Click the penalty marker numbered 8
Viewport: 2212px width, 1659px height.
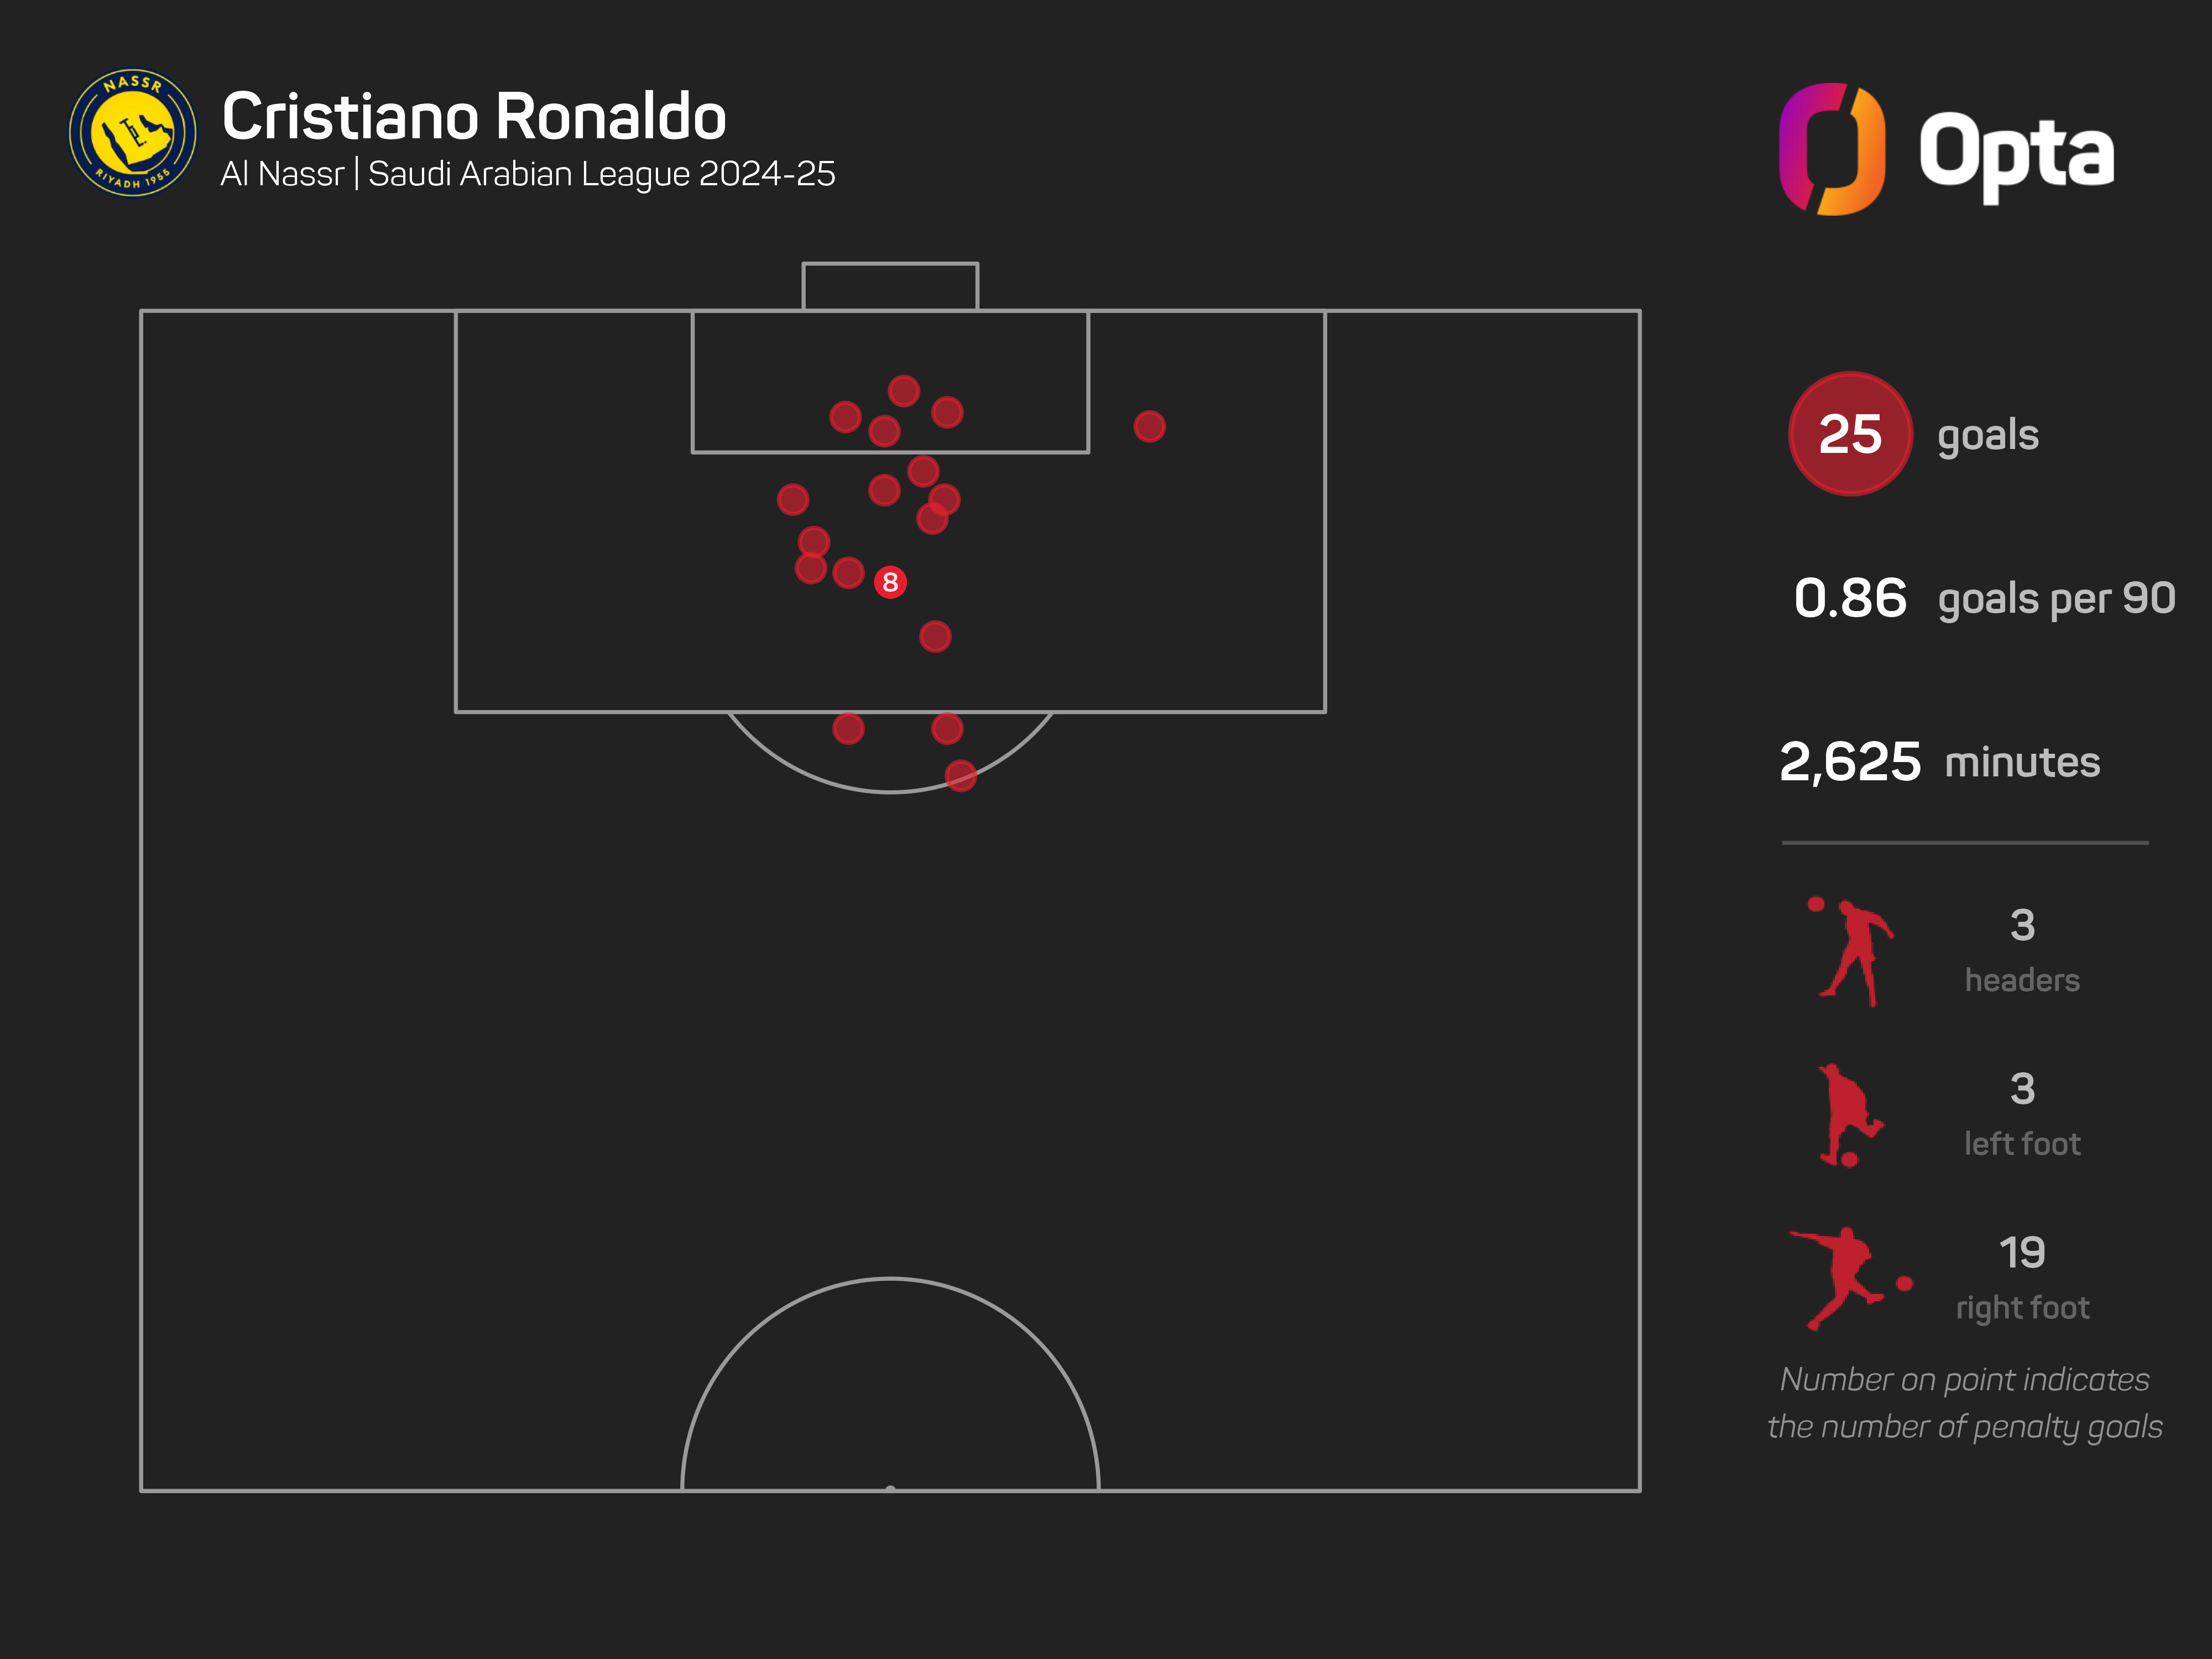coord(890,582)
